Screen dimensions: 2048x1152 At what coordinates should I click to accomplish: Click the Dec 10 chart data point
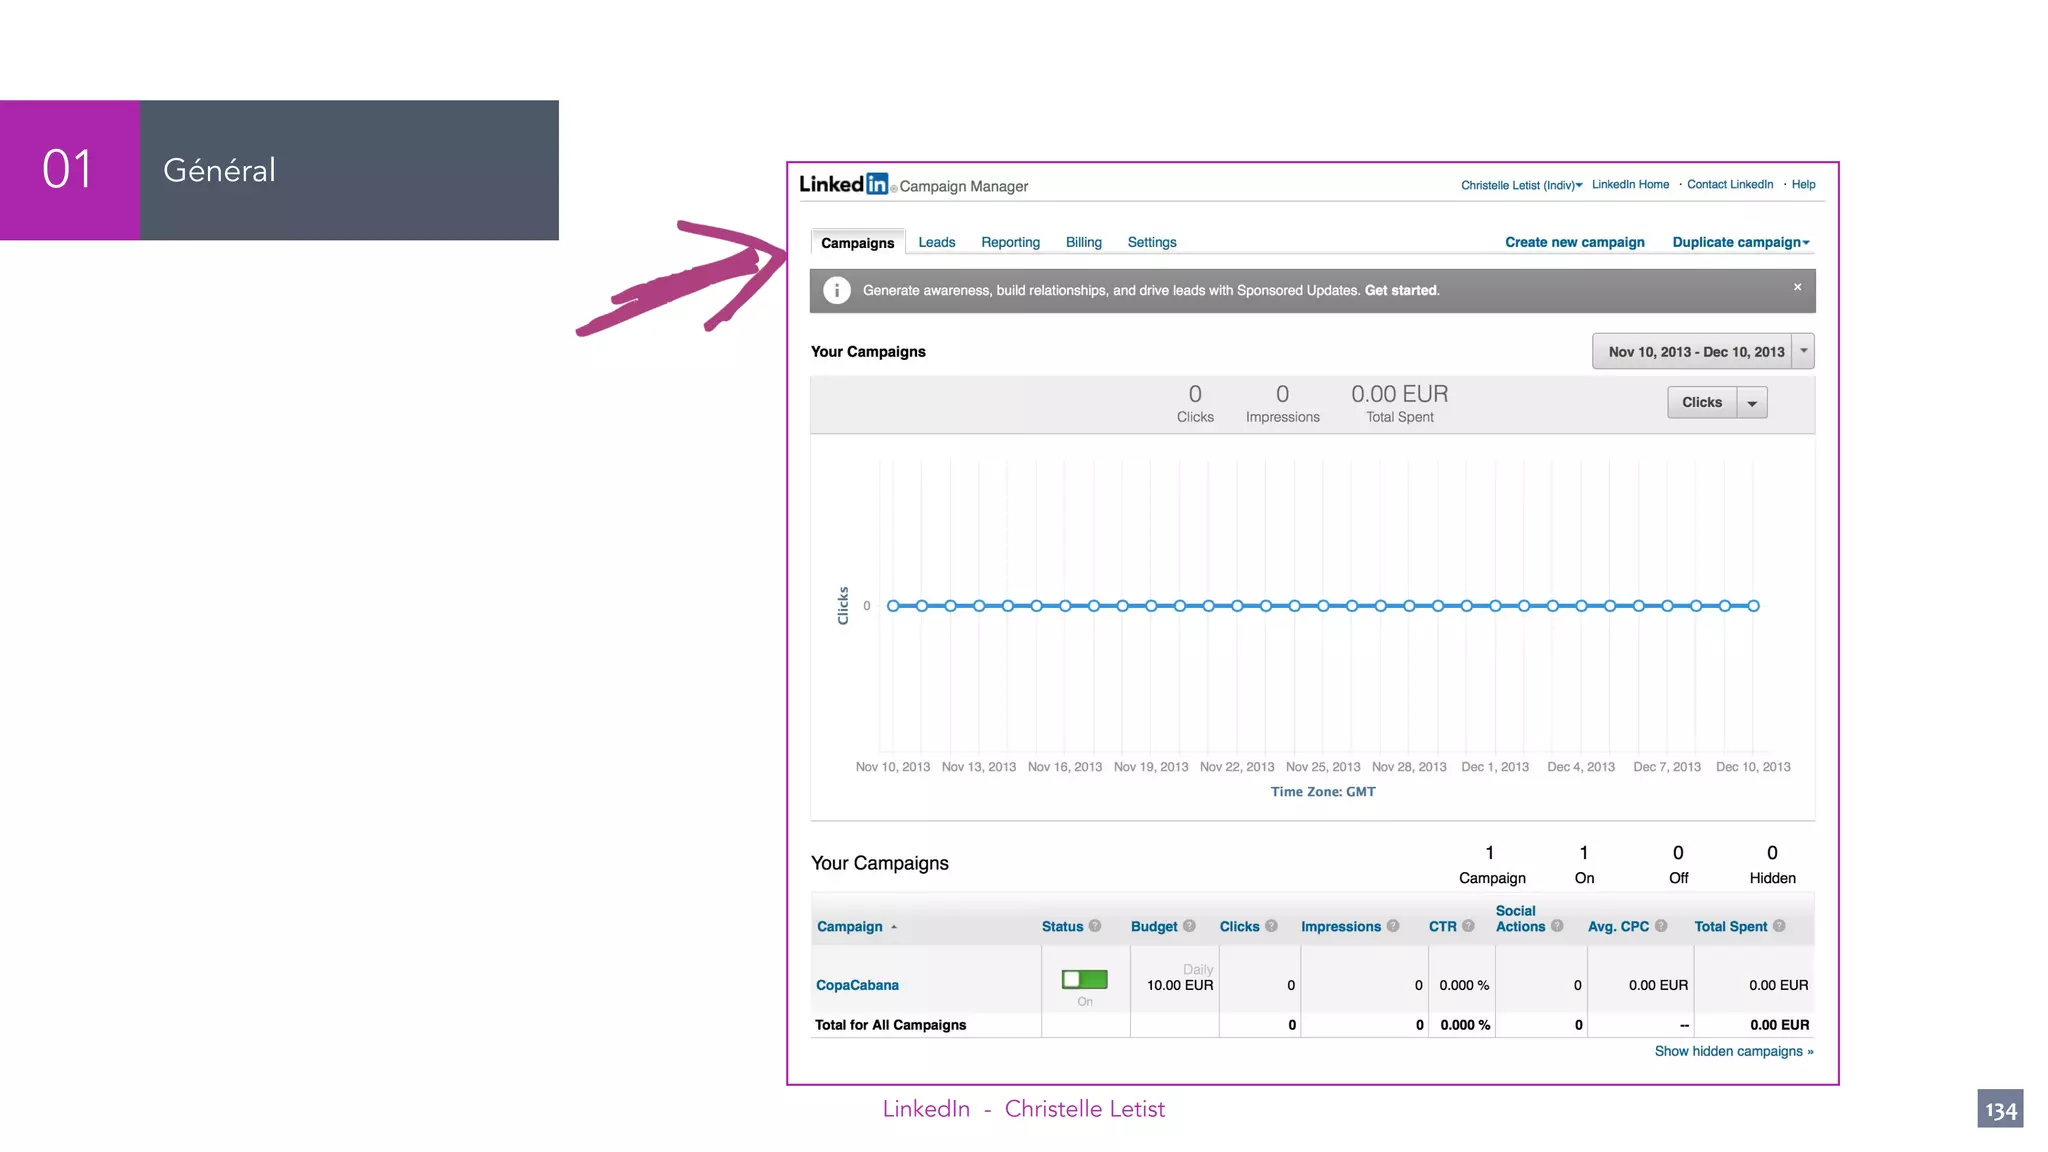coord(1753,606)
